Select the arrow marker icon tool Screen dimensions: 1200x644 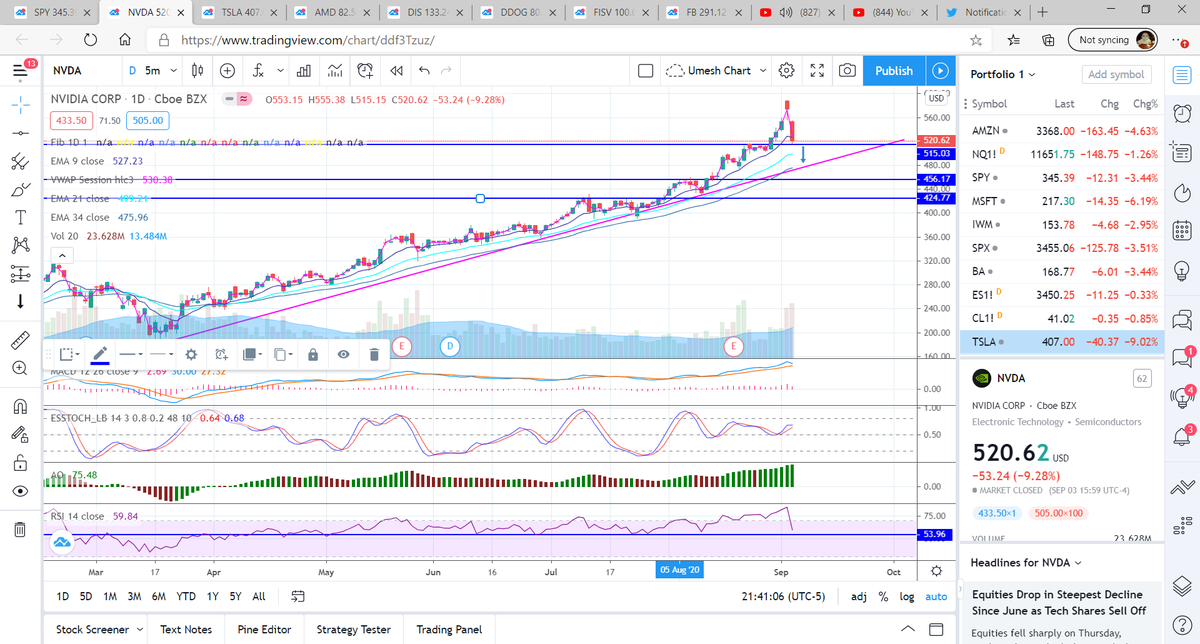[x=20, y=301]
